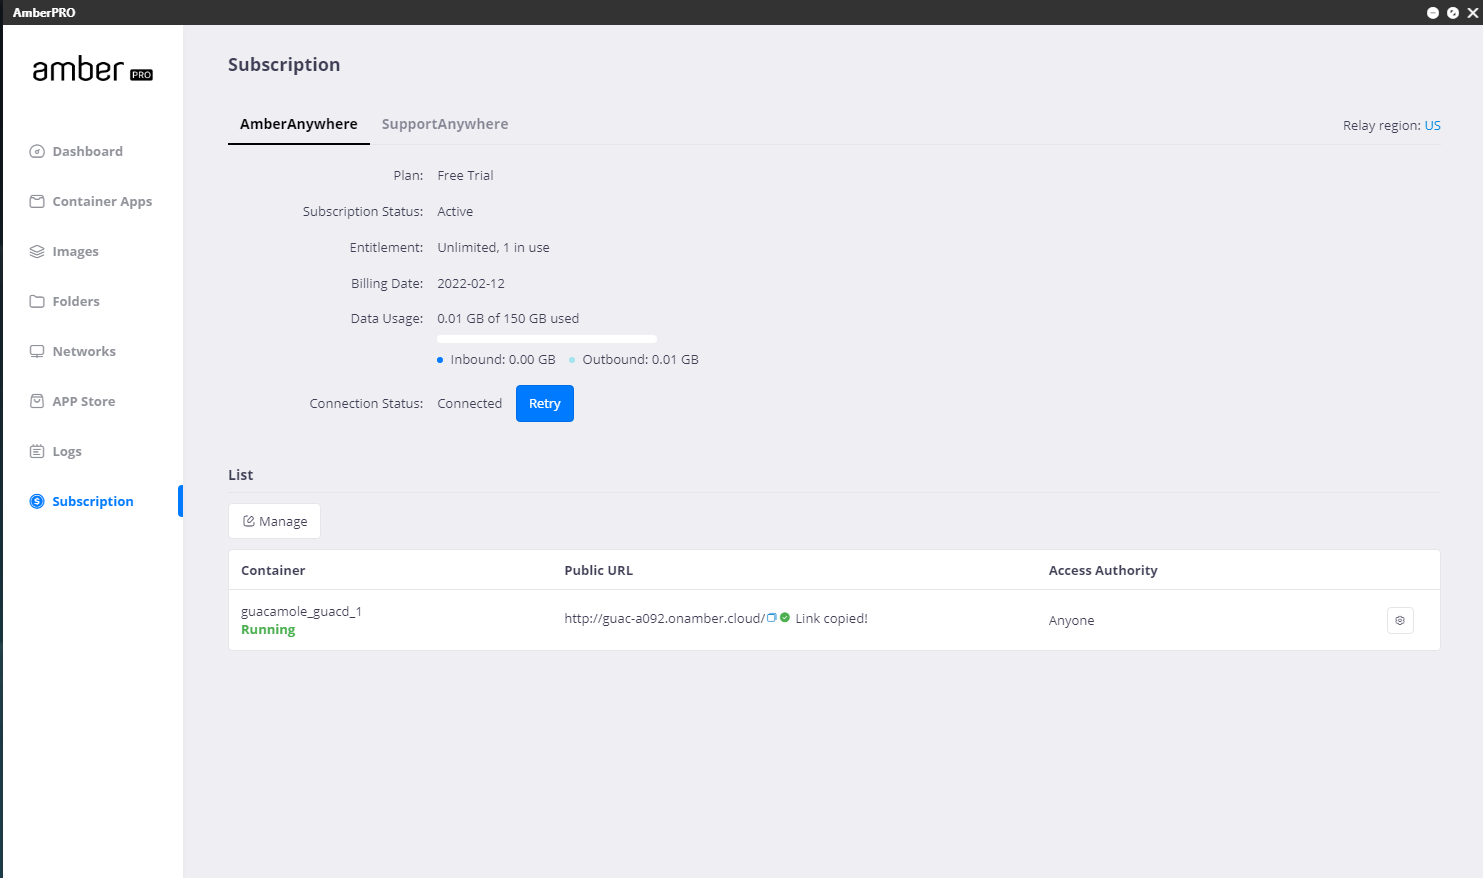Viewport: 1483px width, 878px height.
Task: Copy the guacamole public URL
Action: [772, 618]
